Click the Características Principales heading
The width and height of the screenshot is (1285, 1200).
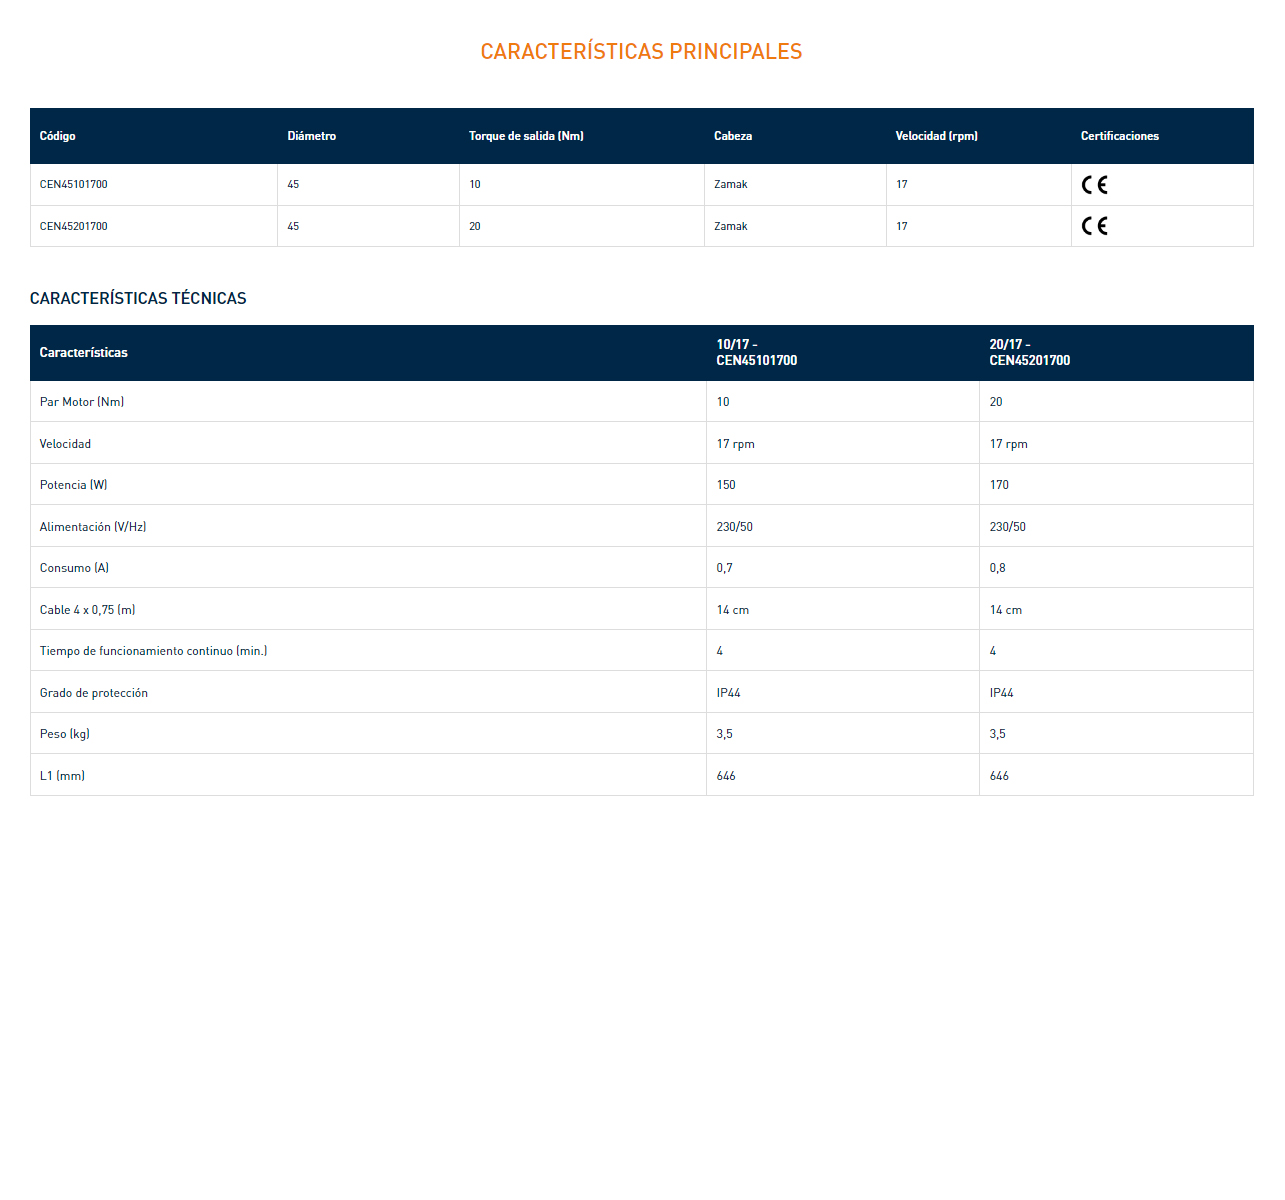[641, 52]
